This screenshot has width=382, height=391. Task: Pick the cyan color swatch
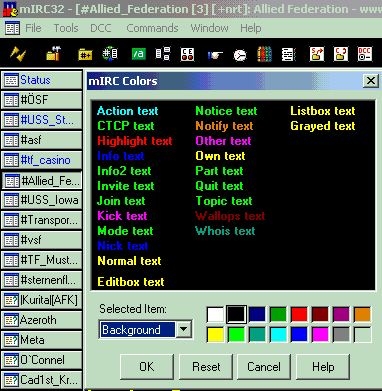[x=278, y=334]
